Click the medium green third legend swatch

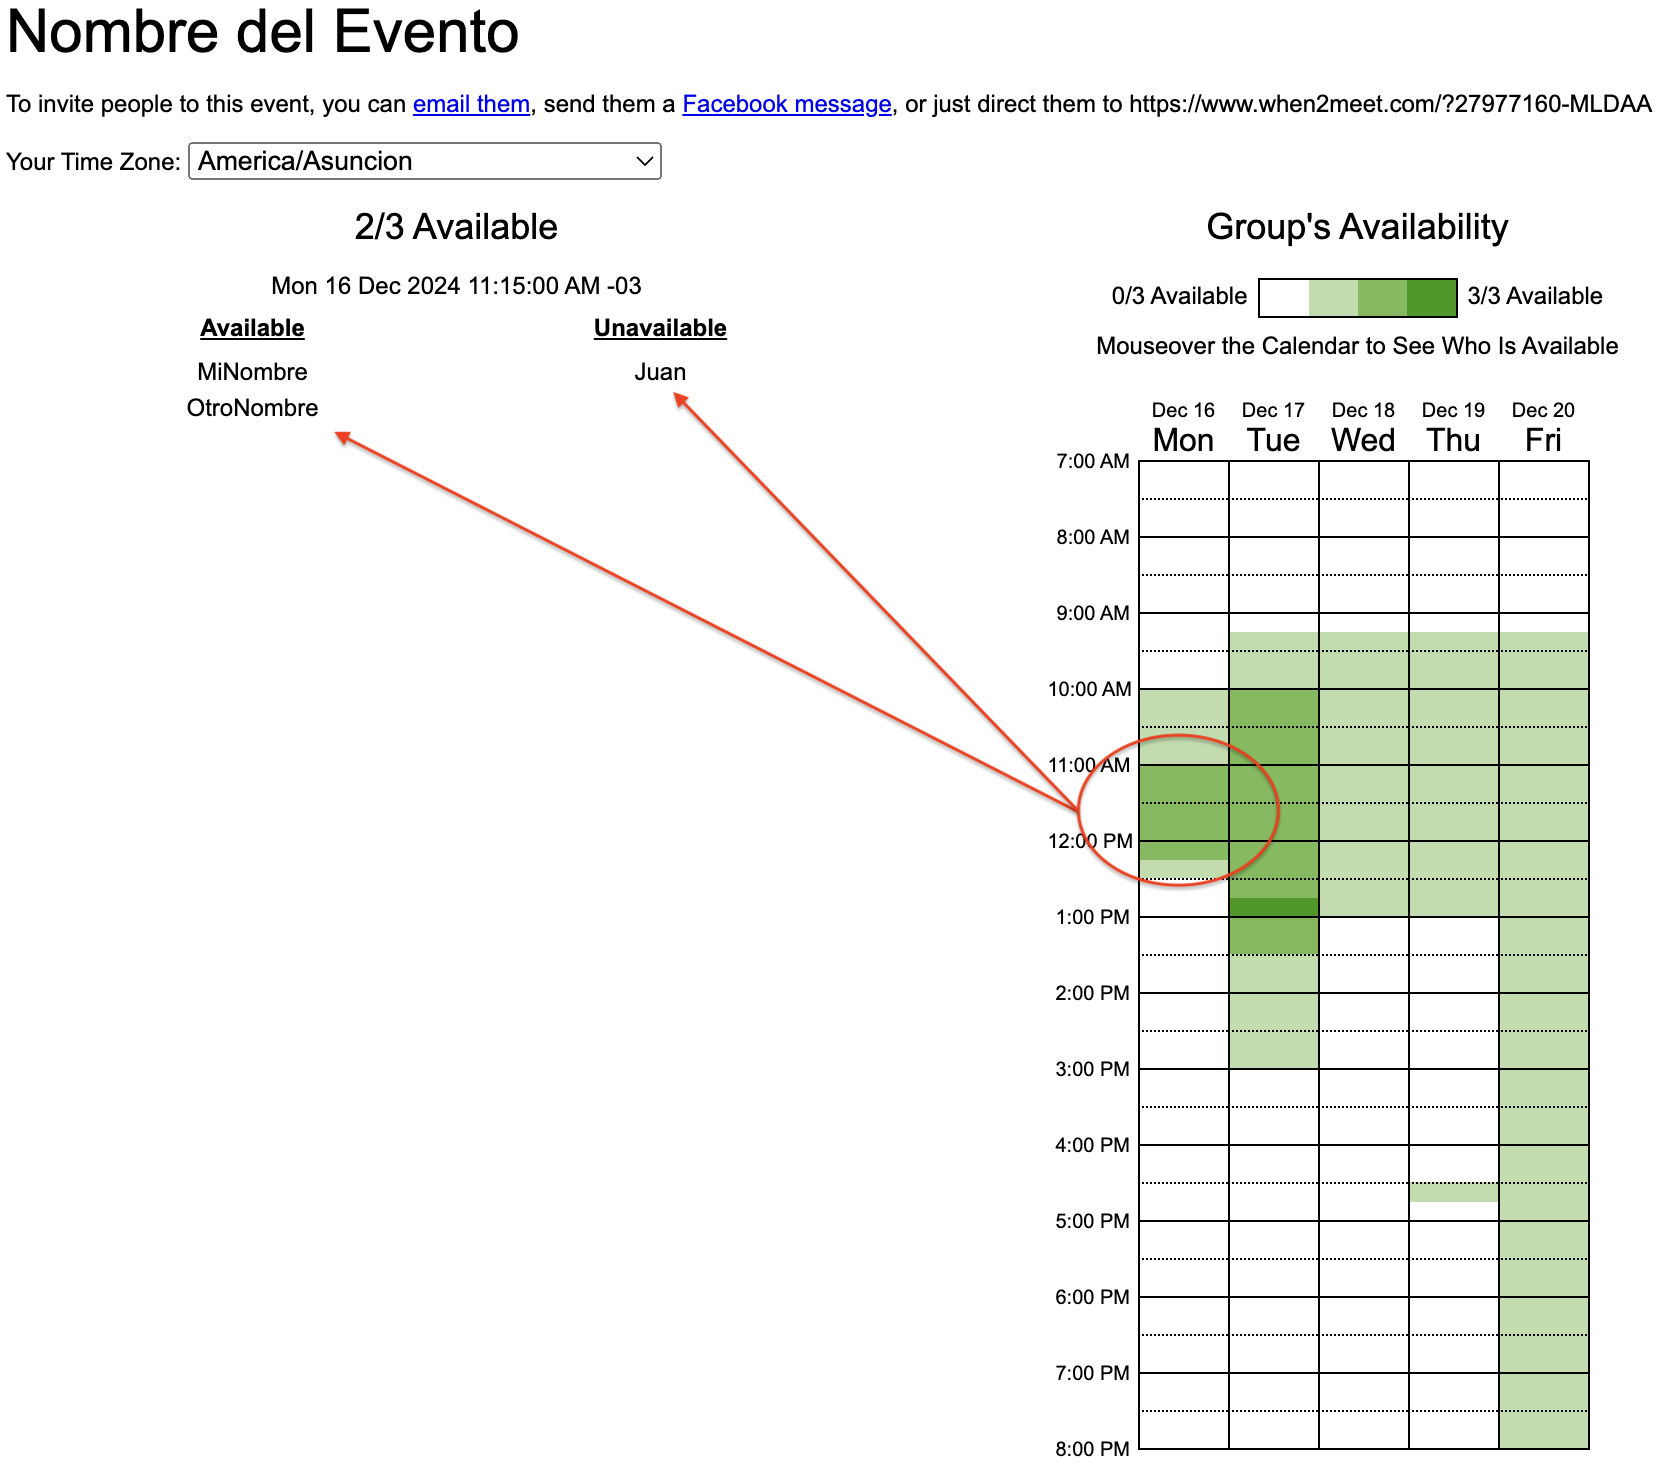point(1382,298)
